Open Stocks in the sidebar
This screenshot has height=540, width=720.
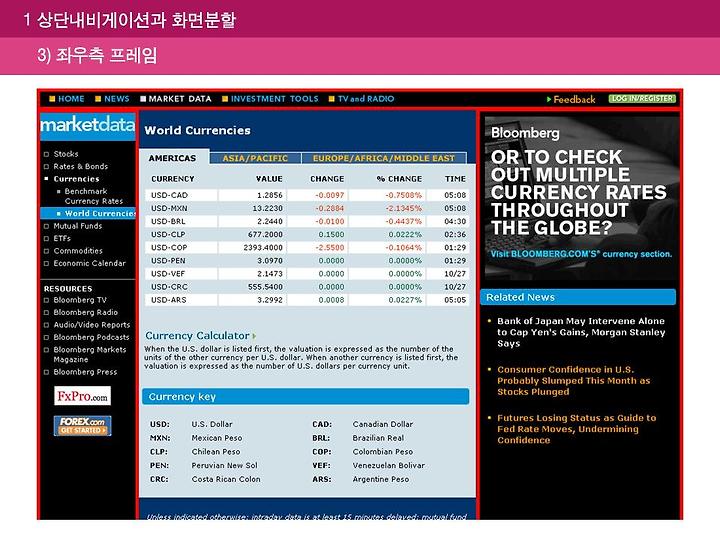66,154
